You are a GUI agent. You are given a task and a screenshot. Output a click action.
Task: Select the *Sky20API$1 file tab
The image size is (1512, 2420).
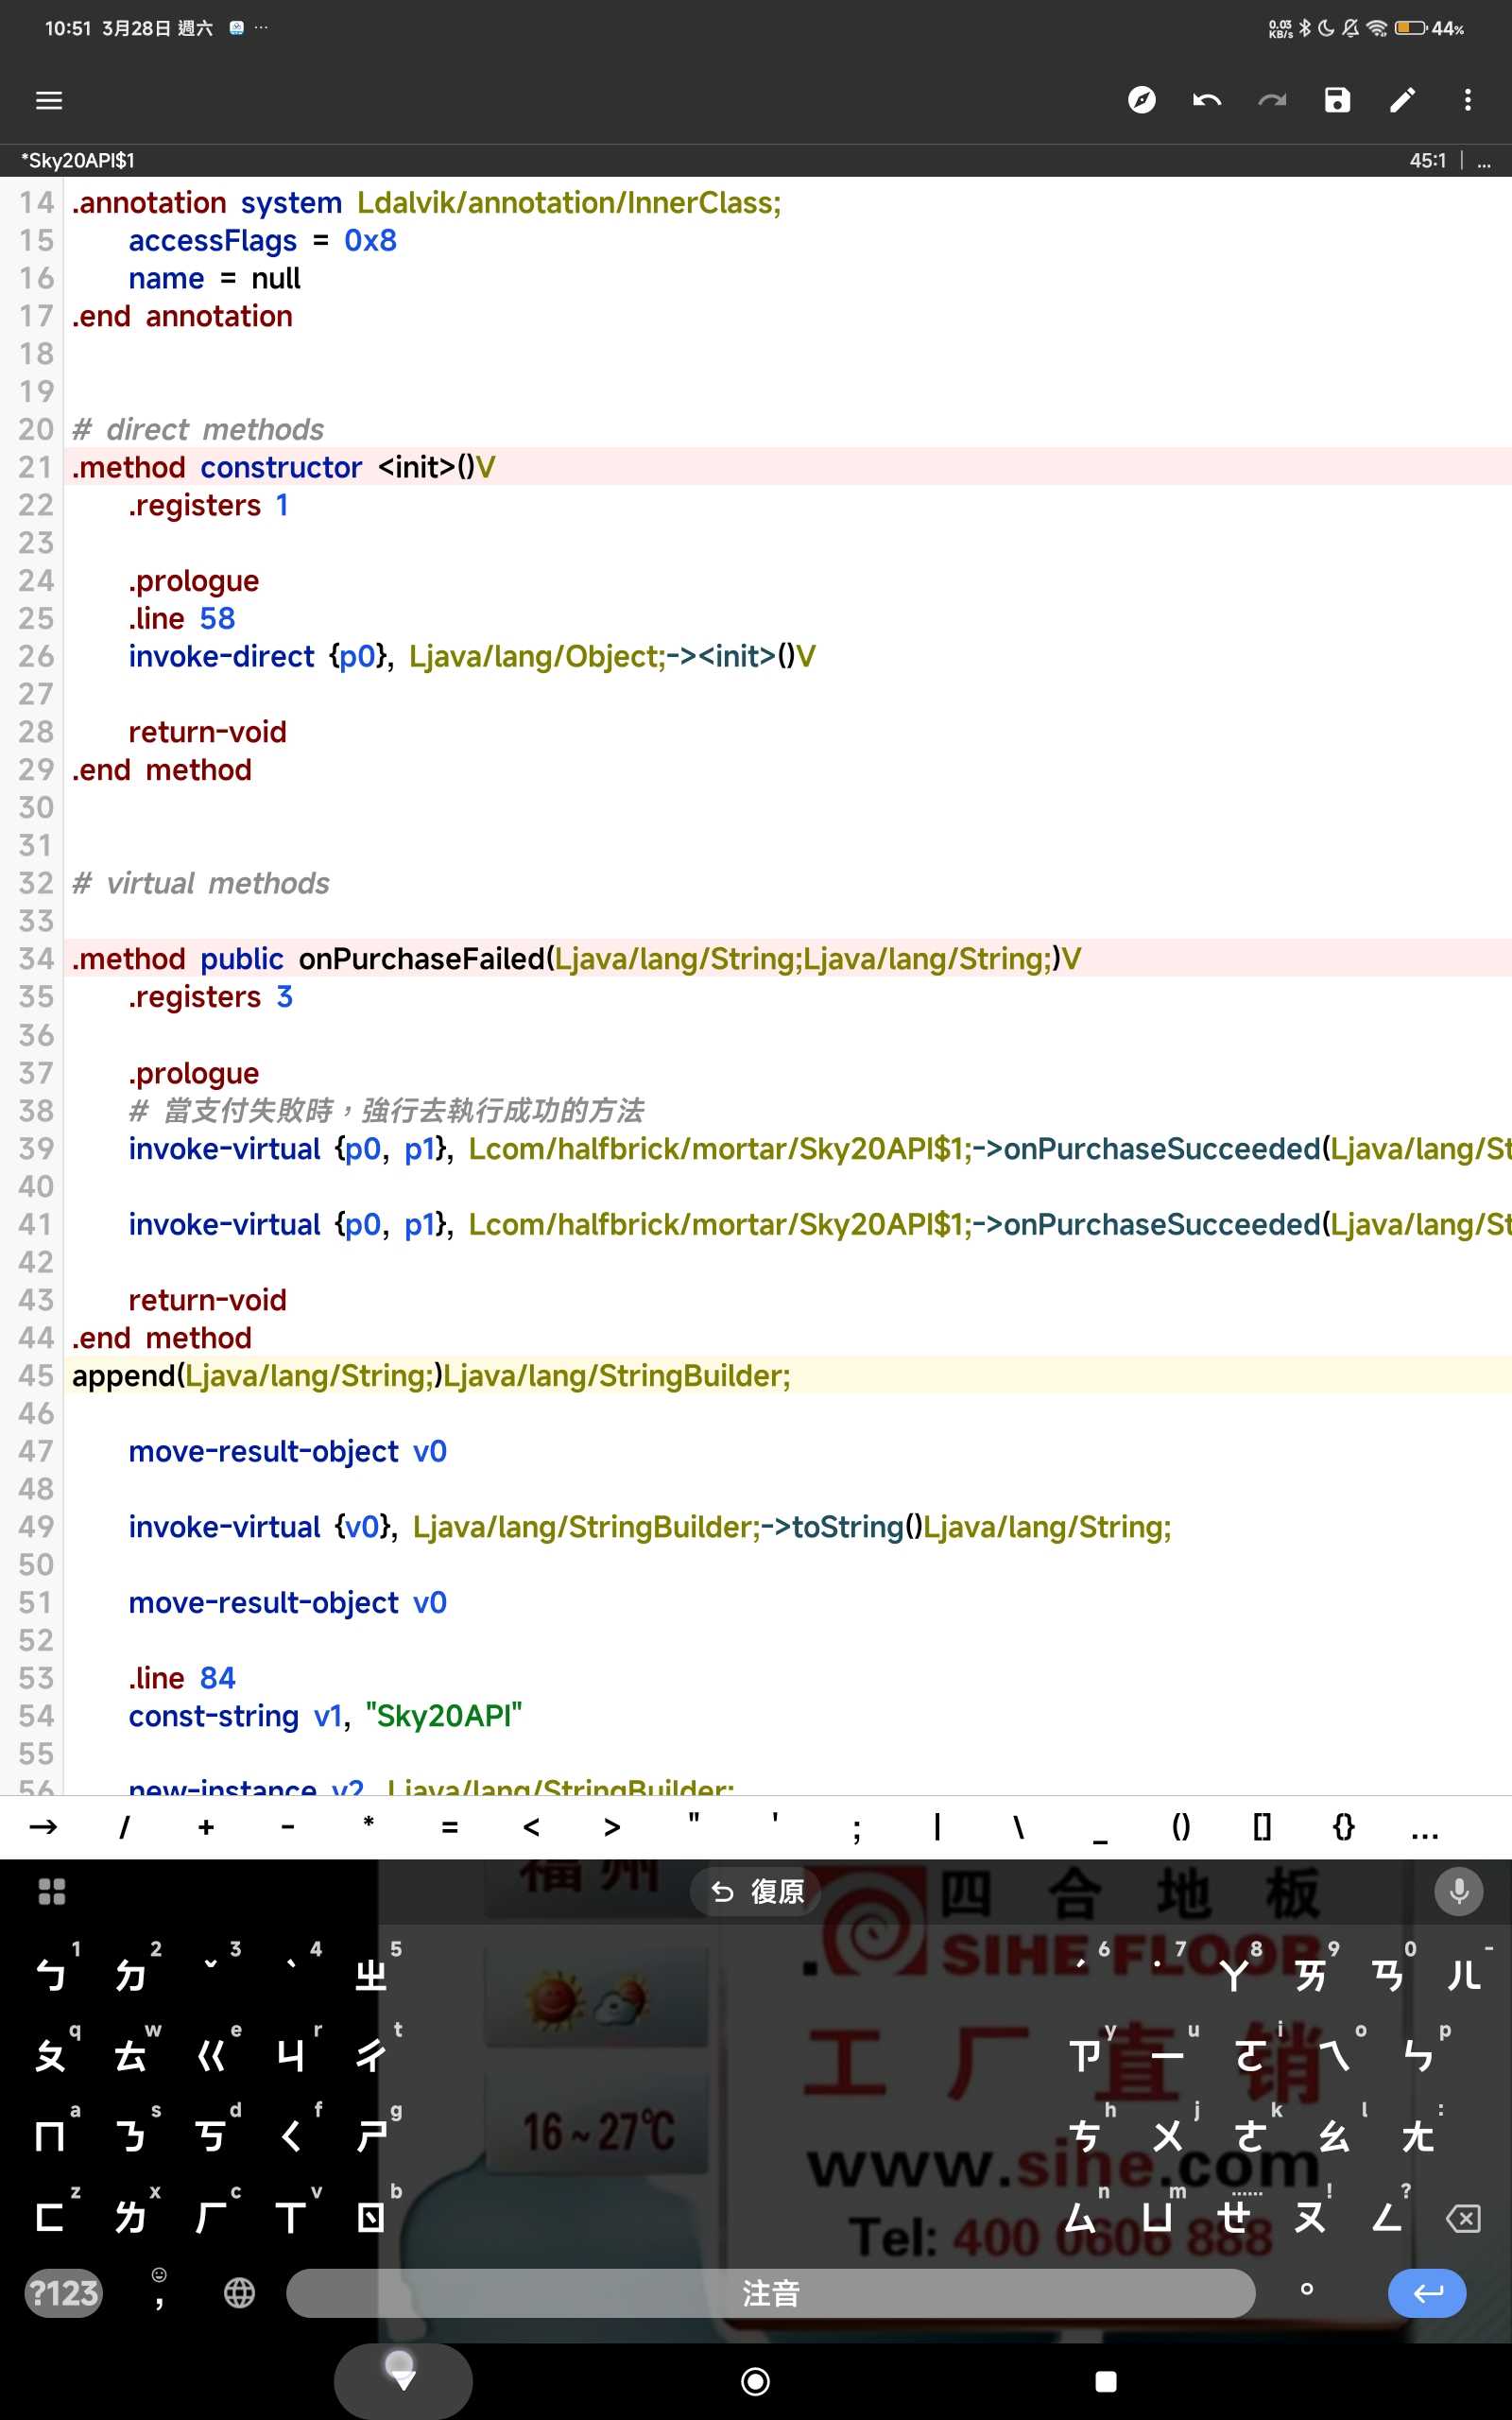[x=78, y=160]
